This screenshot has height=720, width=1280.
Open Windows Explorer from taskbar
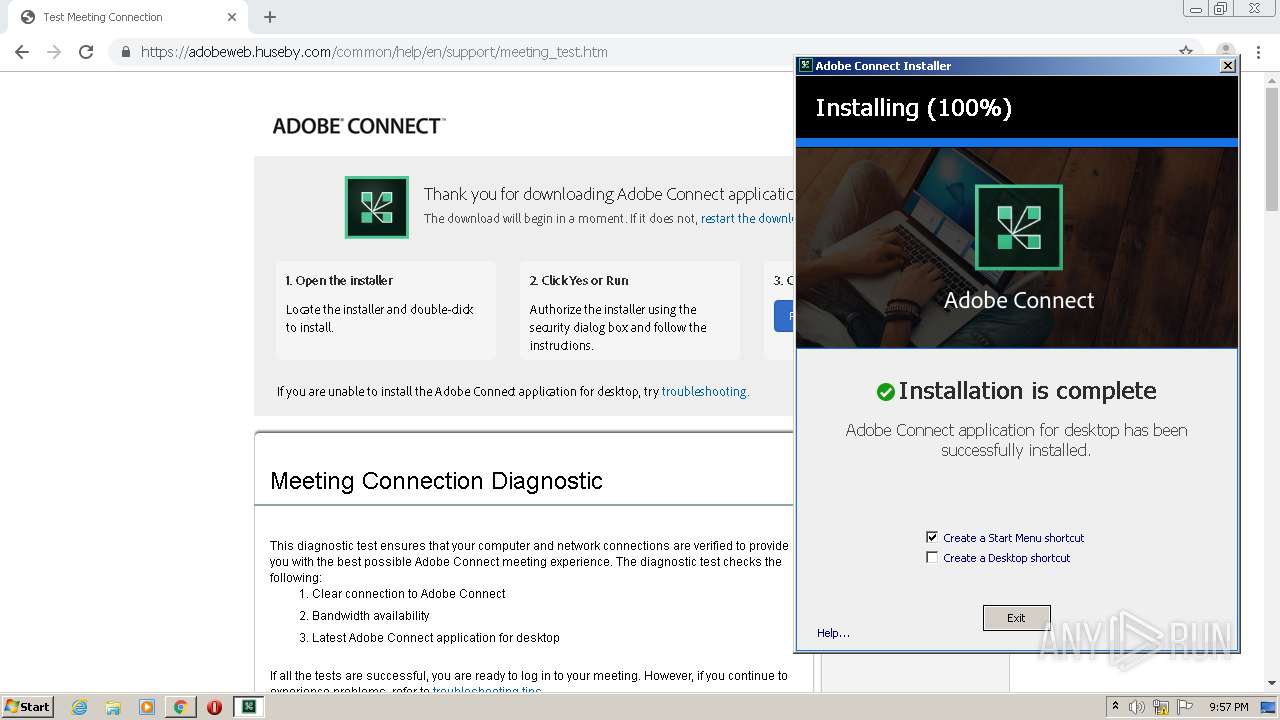(113, 707)
